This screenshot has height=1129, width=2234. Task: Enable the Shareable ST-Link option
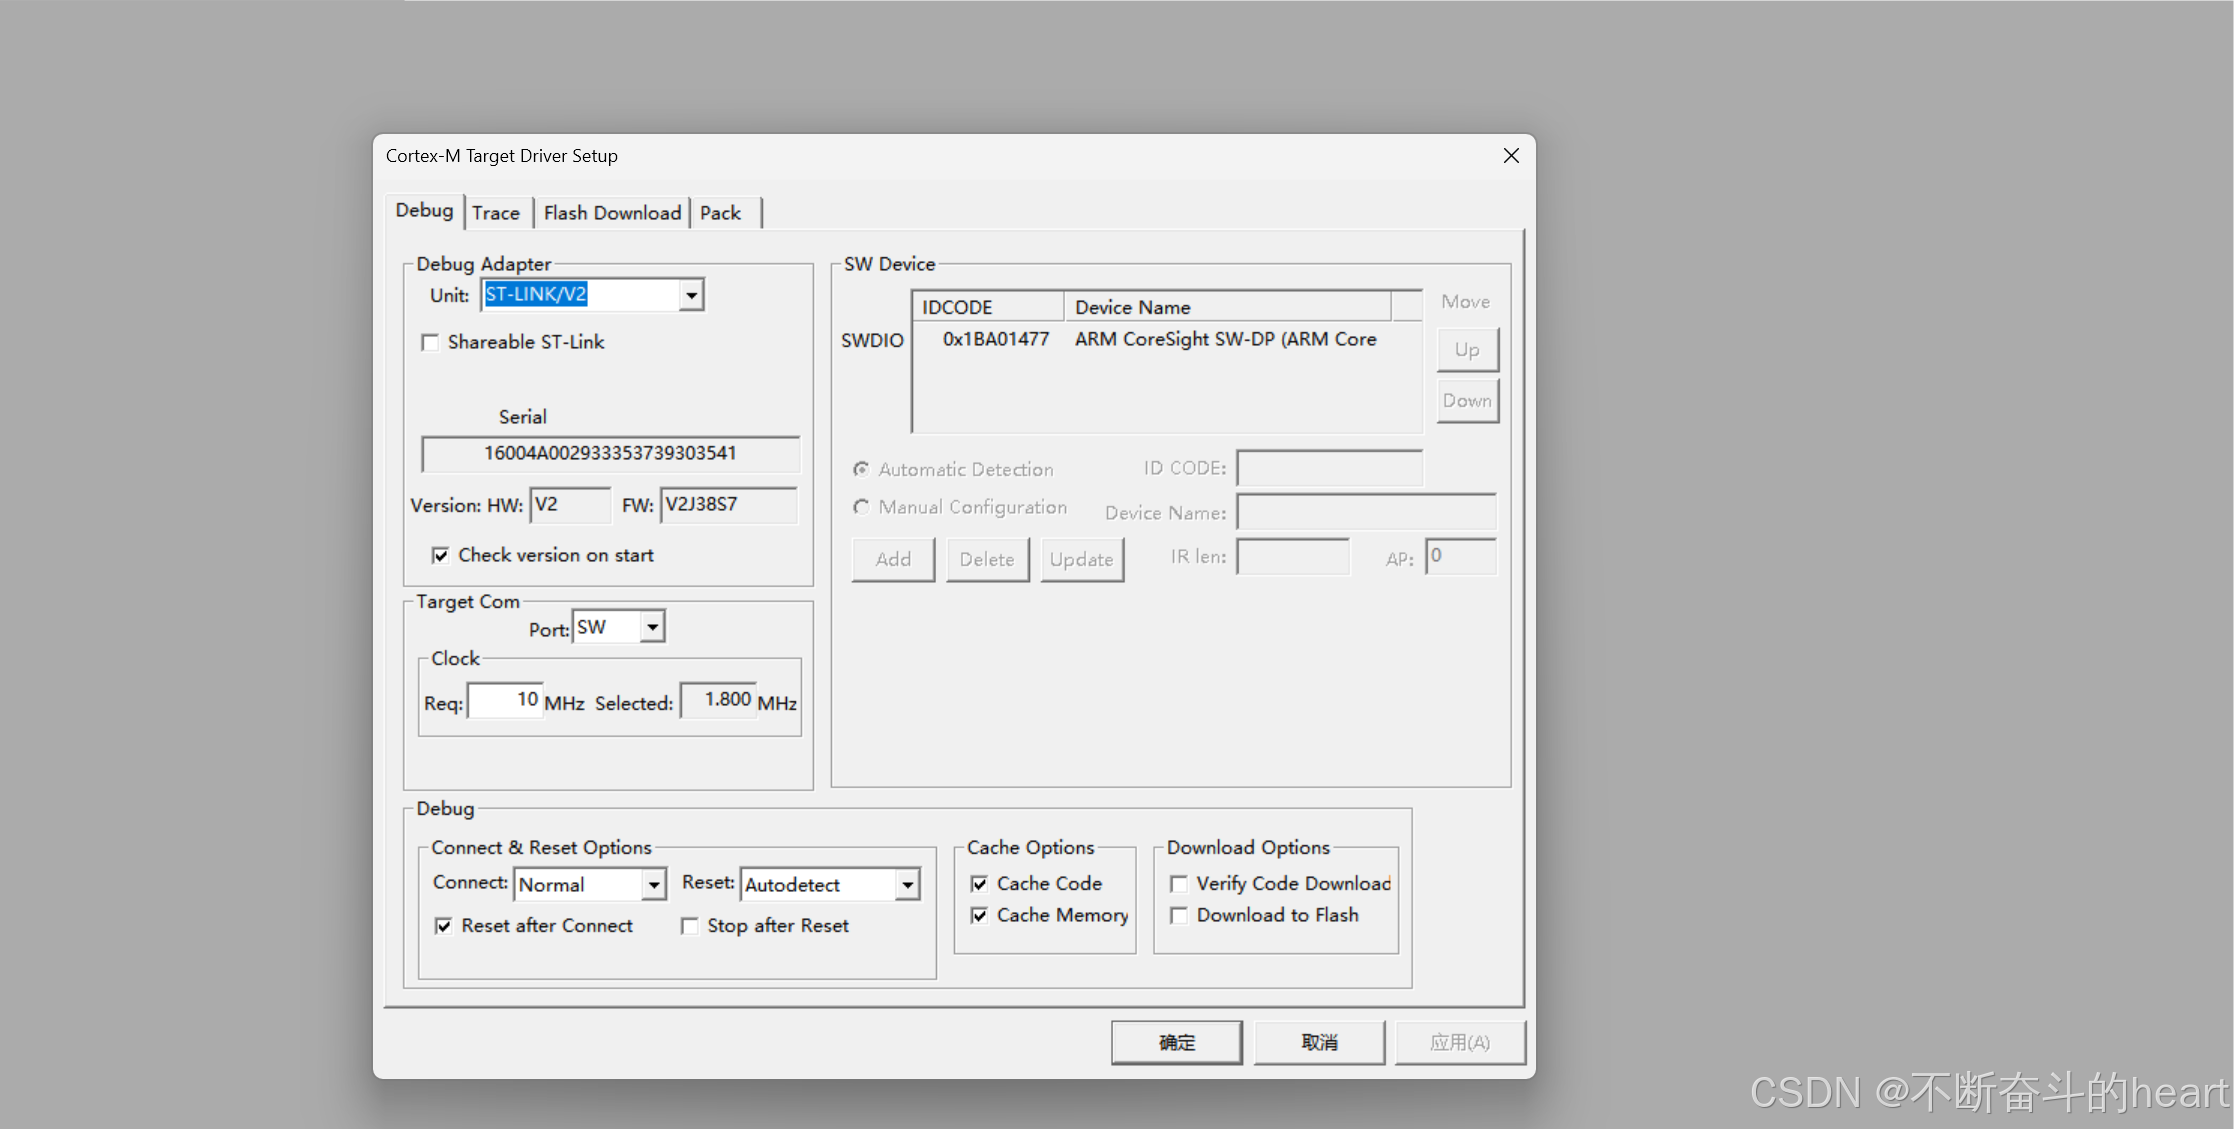coord(430,342)
